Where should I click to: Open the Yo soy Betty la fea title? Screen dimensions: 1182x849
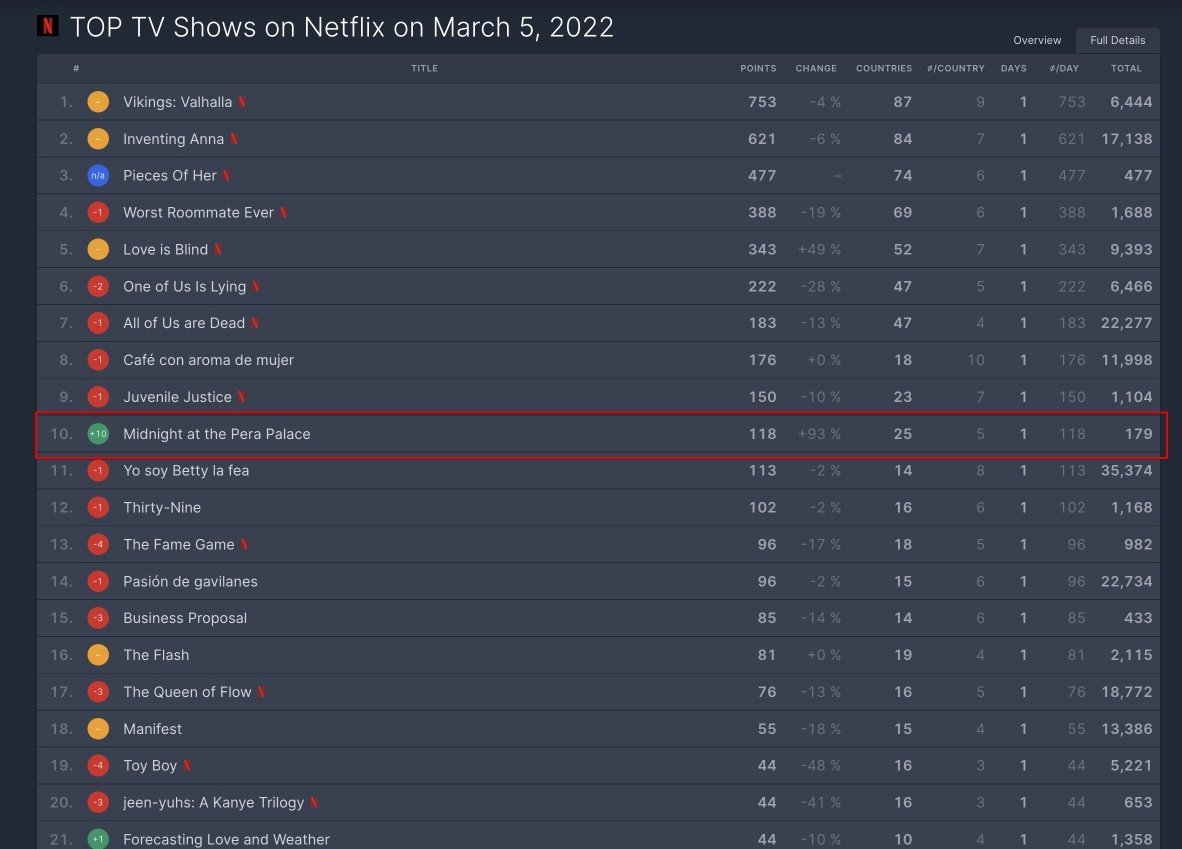[186, 471]
